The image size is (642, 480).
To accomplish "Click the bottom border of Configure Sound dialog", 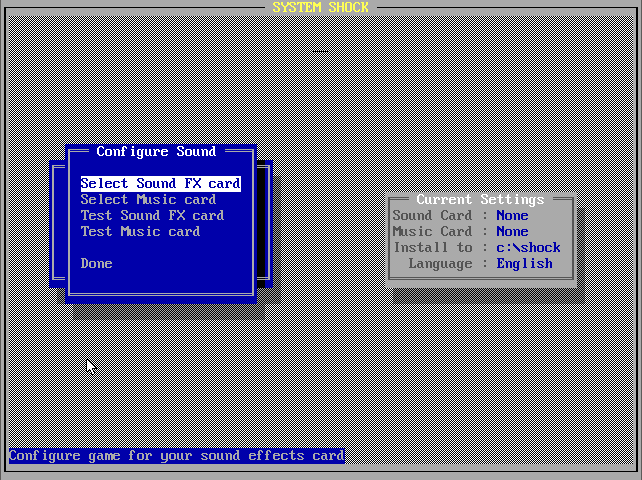I will tap(160, 295).
